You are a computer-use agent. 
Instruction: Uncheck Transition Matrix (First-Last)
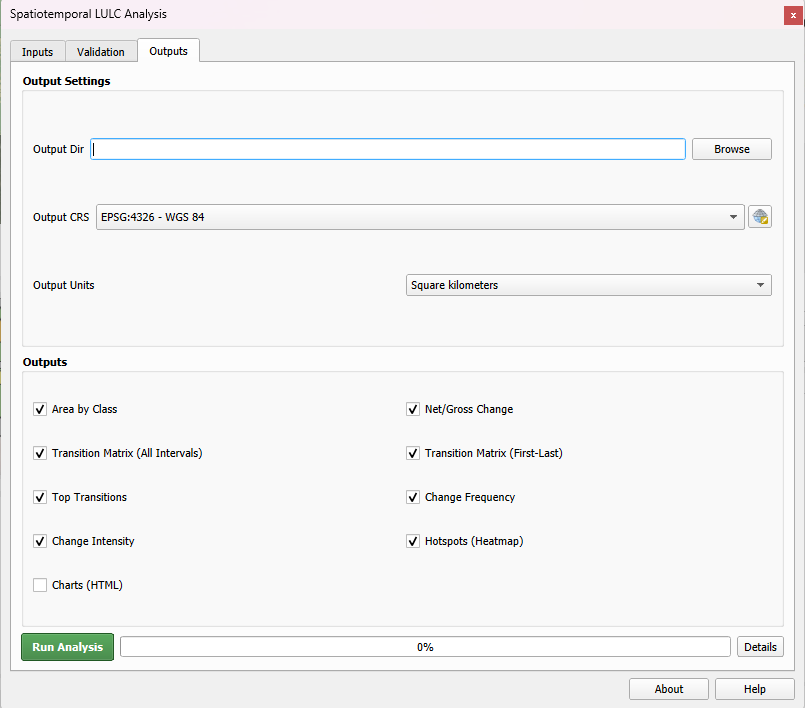click(x=412, y=453)
